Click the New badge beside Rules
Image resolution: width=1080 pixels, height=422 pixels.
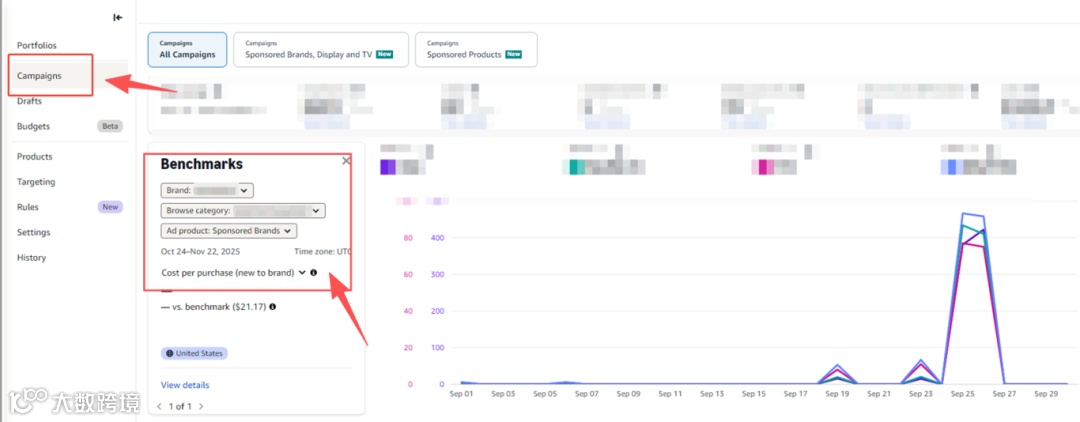(110, 207)
